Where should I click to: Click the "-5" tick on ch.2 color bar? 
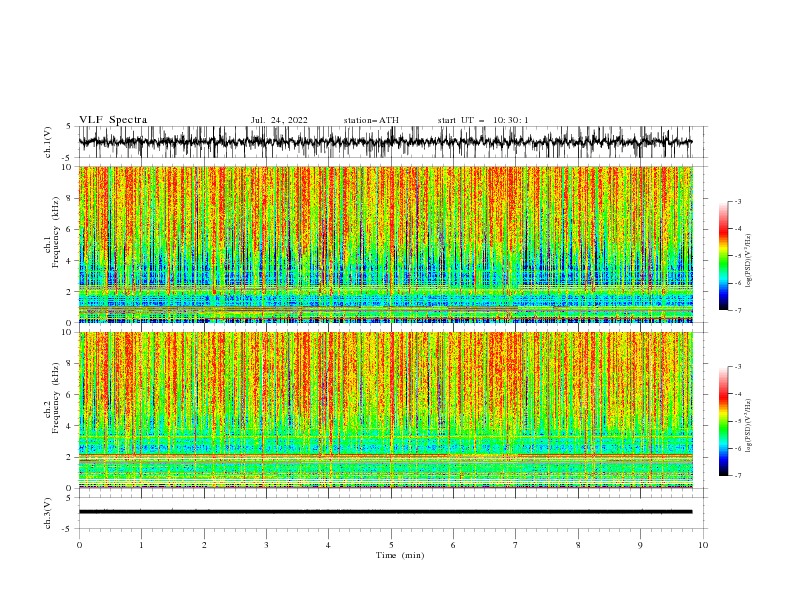pyautogui.click(x=737, y=421)
